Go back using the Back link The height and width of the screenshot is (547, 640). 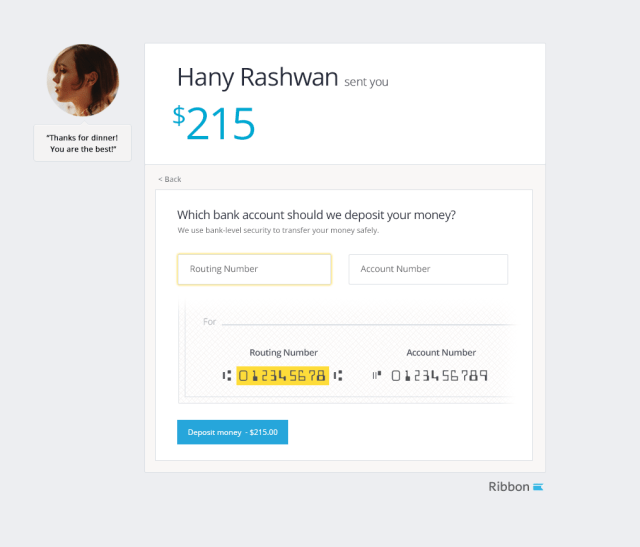[169, 179]
